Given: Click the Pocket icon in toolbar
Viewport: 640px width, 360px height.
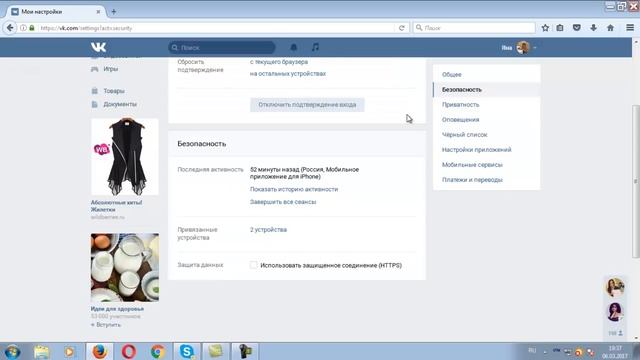Looking at the screenshot, I should point(576,28).
